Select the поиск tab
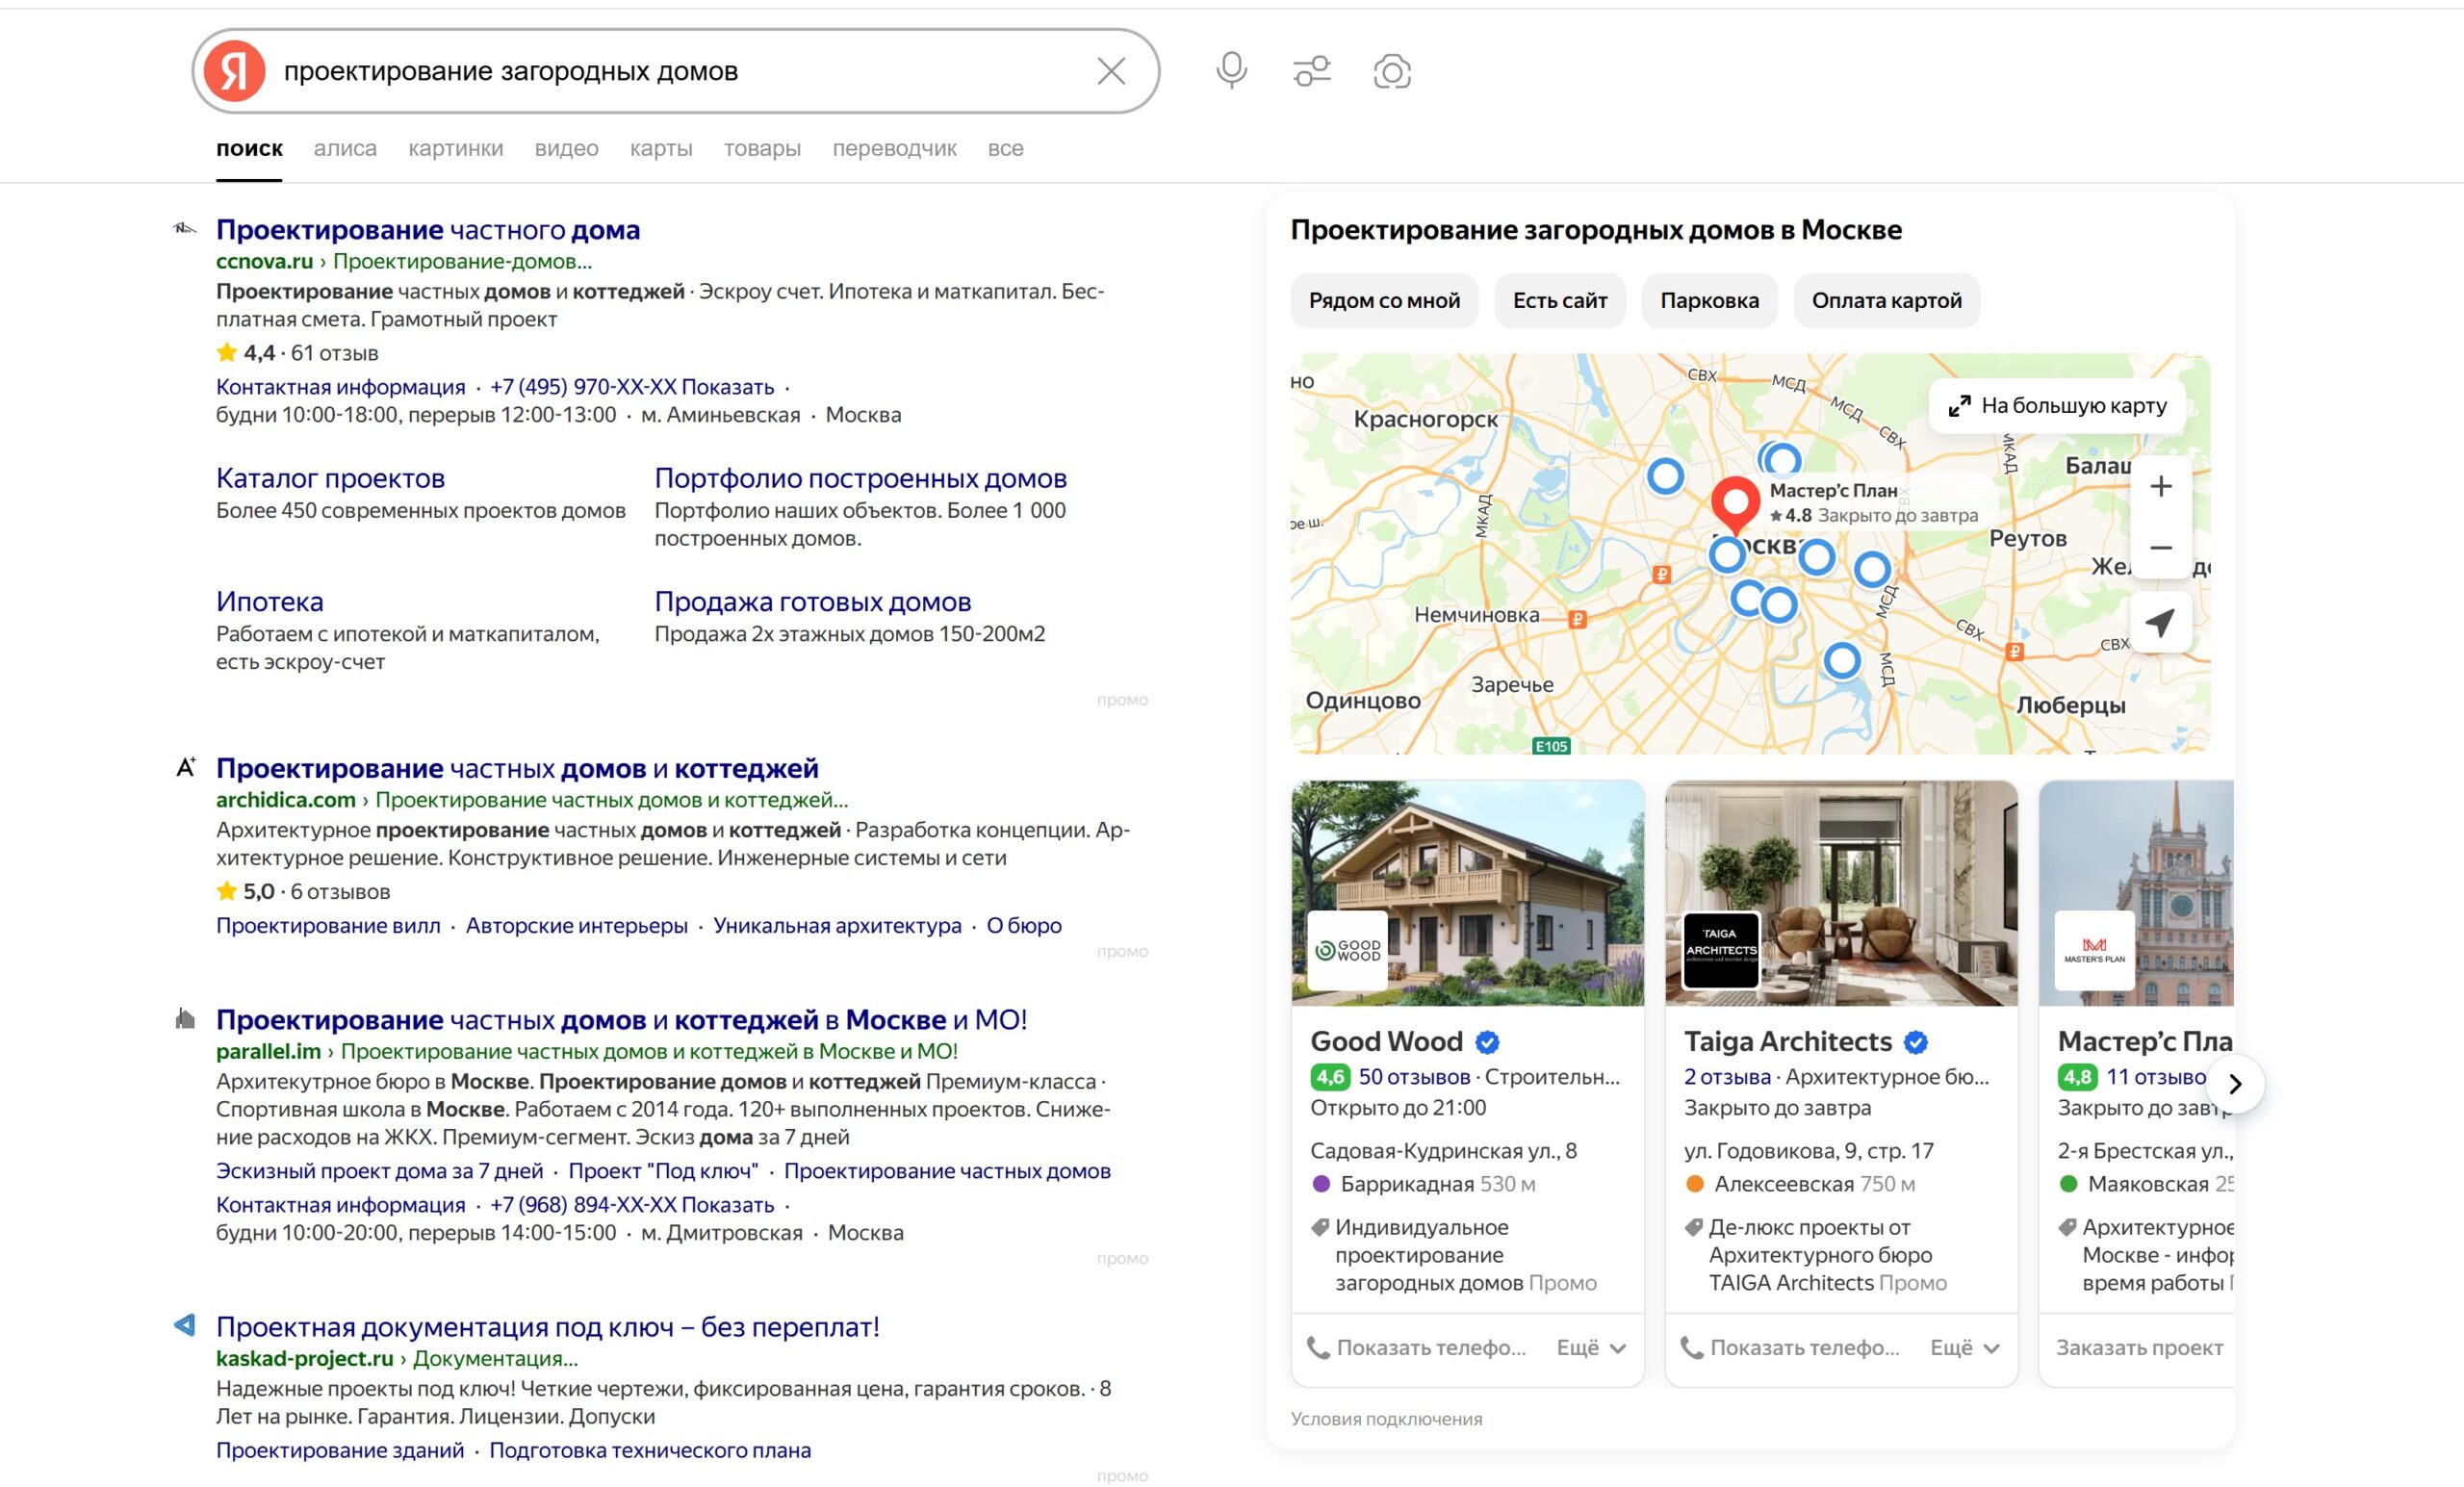This screenshot has width=2464, height=1487. click(249, 148)
